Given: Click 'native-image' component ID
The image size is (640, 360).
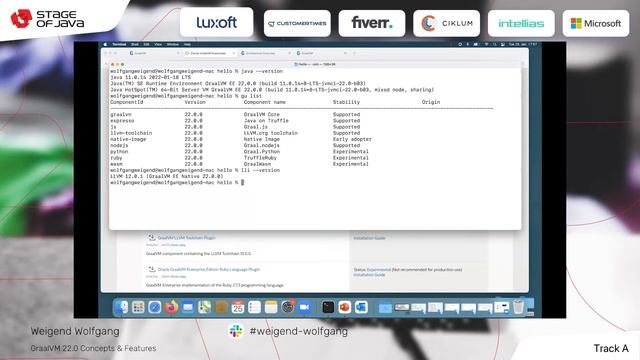Looking at the screenshot, I should pyautogui.click(x=128, y=139).
